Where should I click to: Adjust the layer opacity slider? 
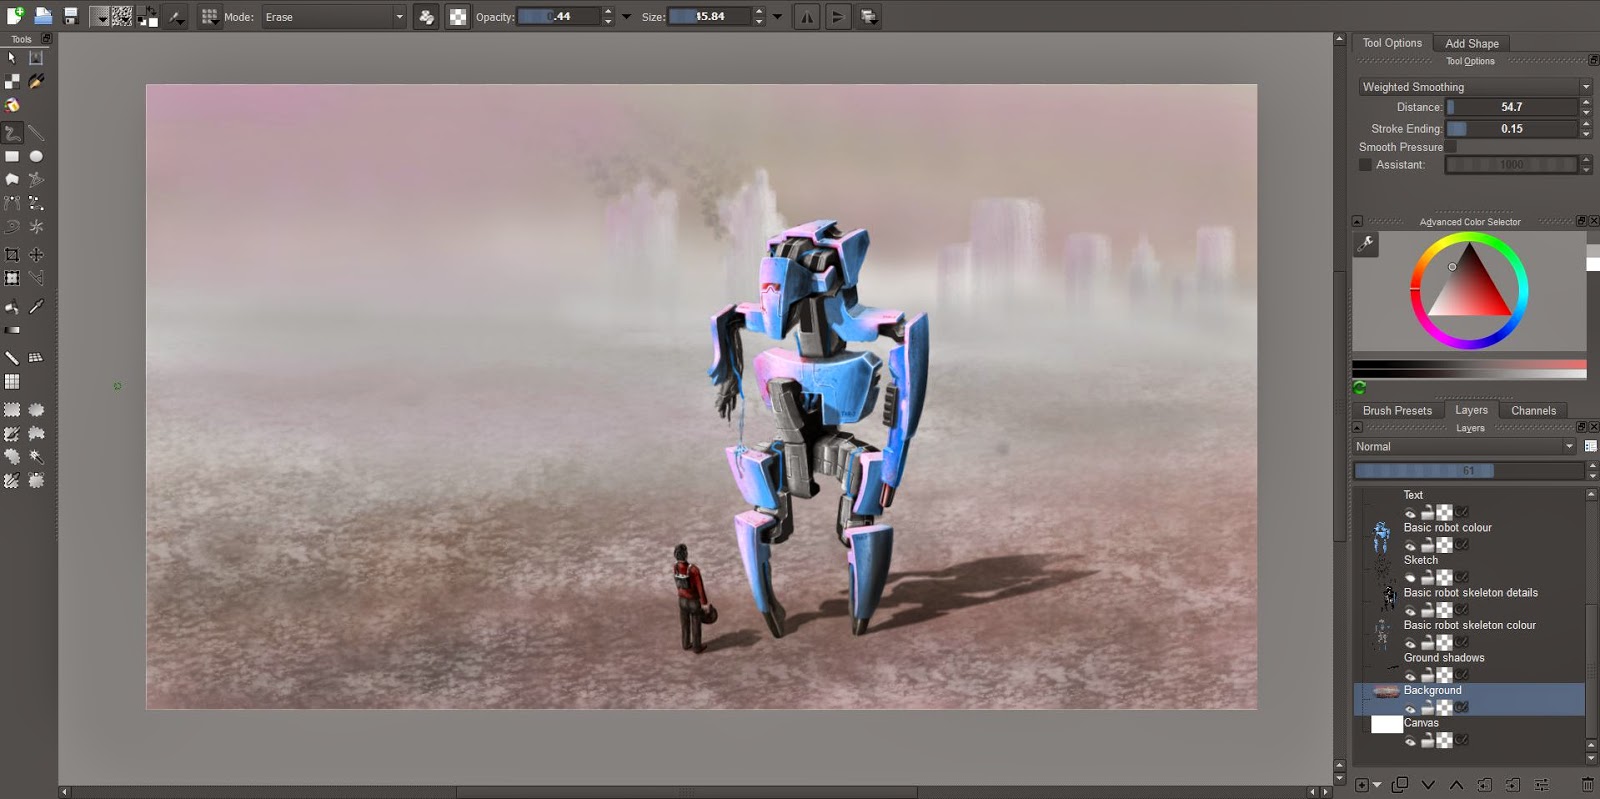[1468, 470]
